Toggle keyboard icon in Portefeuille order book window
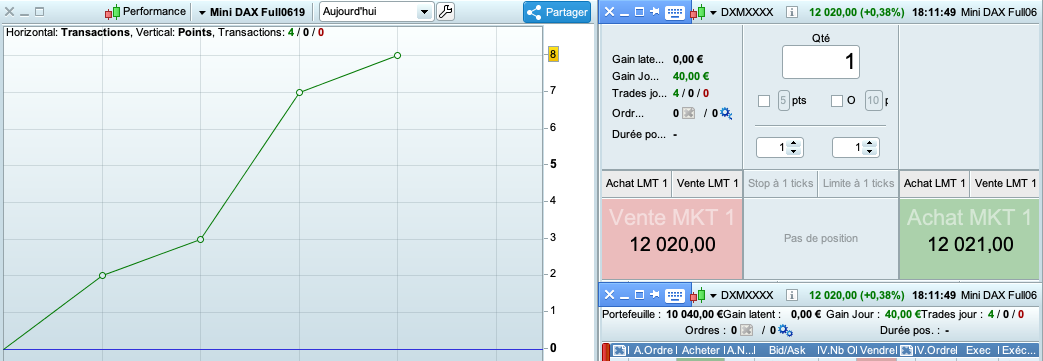The width and height of the screenshot is (1043, 361). (x=674, y=295)
